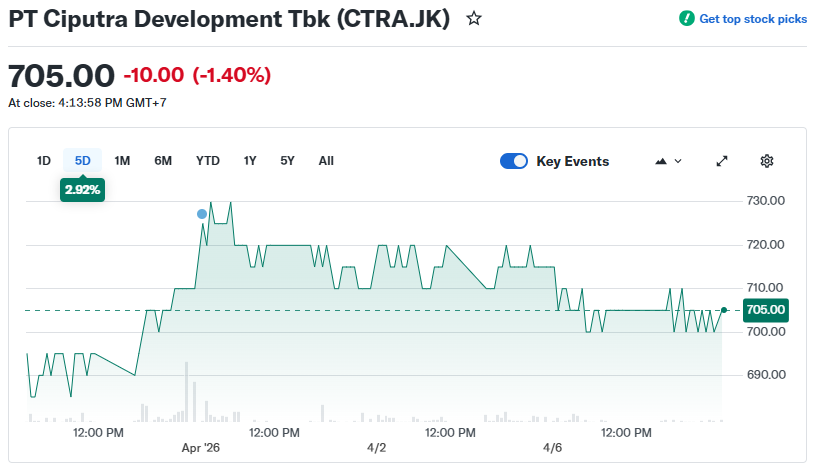Click the blue key event dot on chart
This screenshot has width=814, height=465.
click(202, 214)
